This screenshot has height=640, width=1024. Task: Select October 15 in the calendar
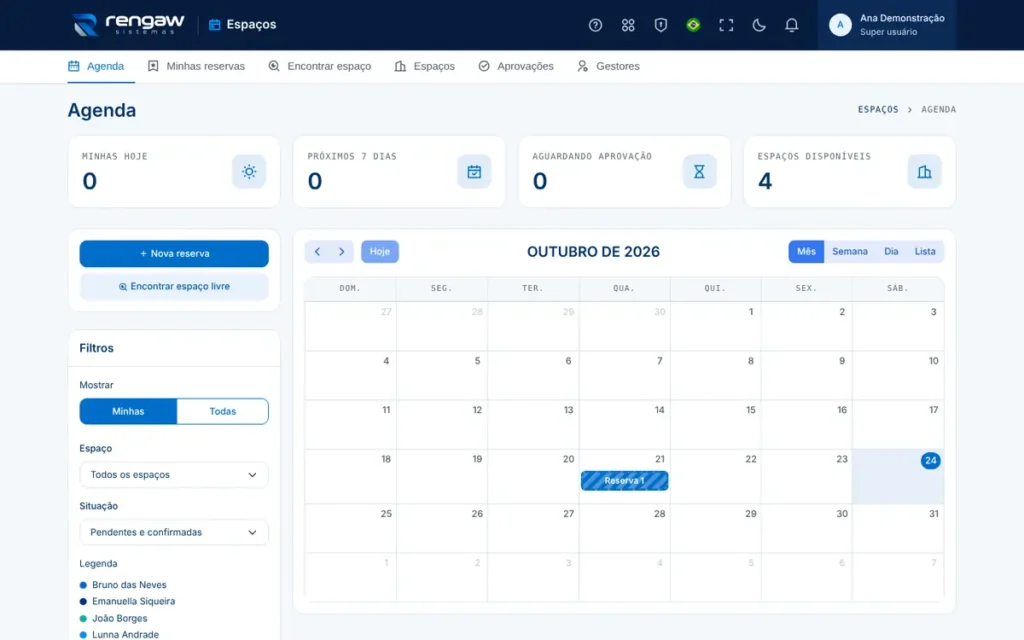pos(715,424)
